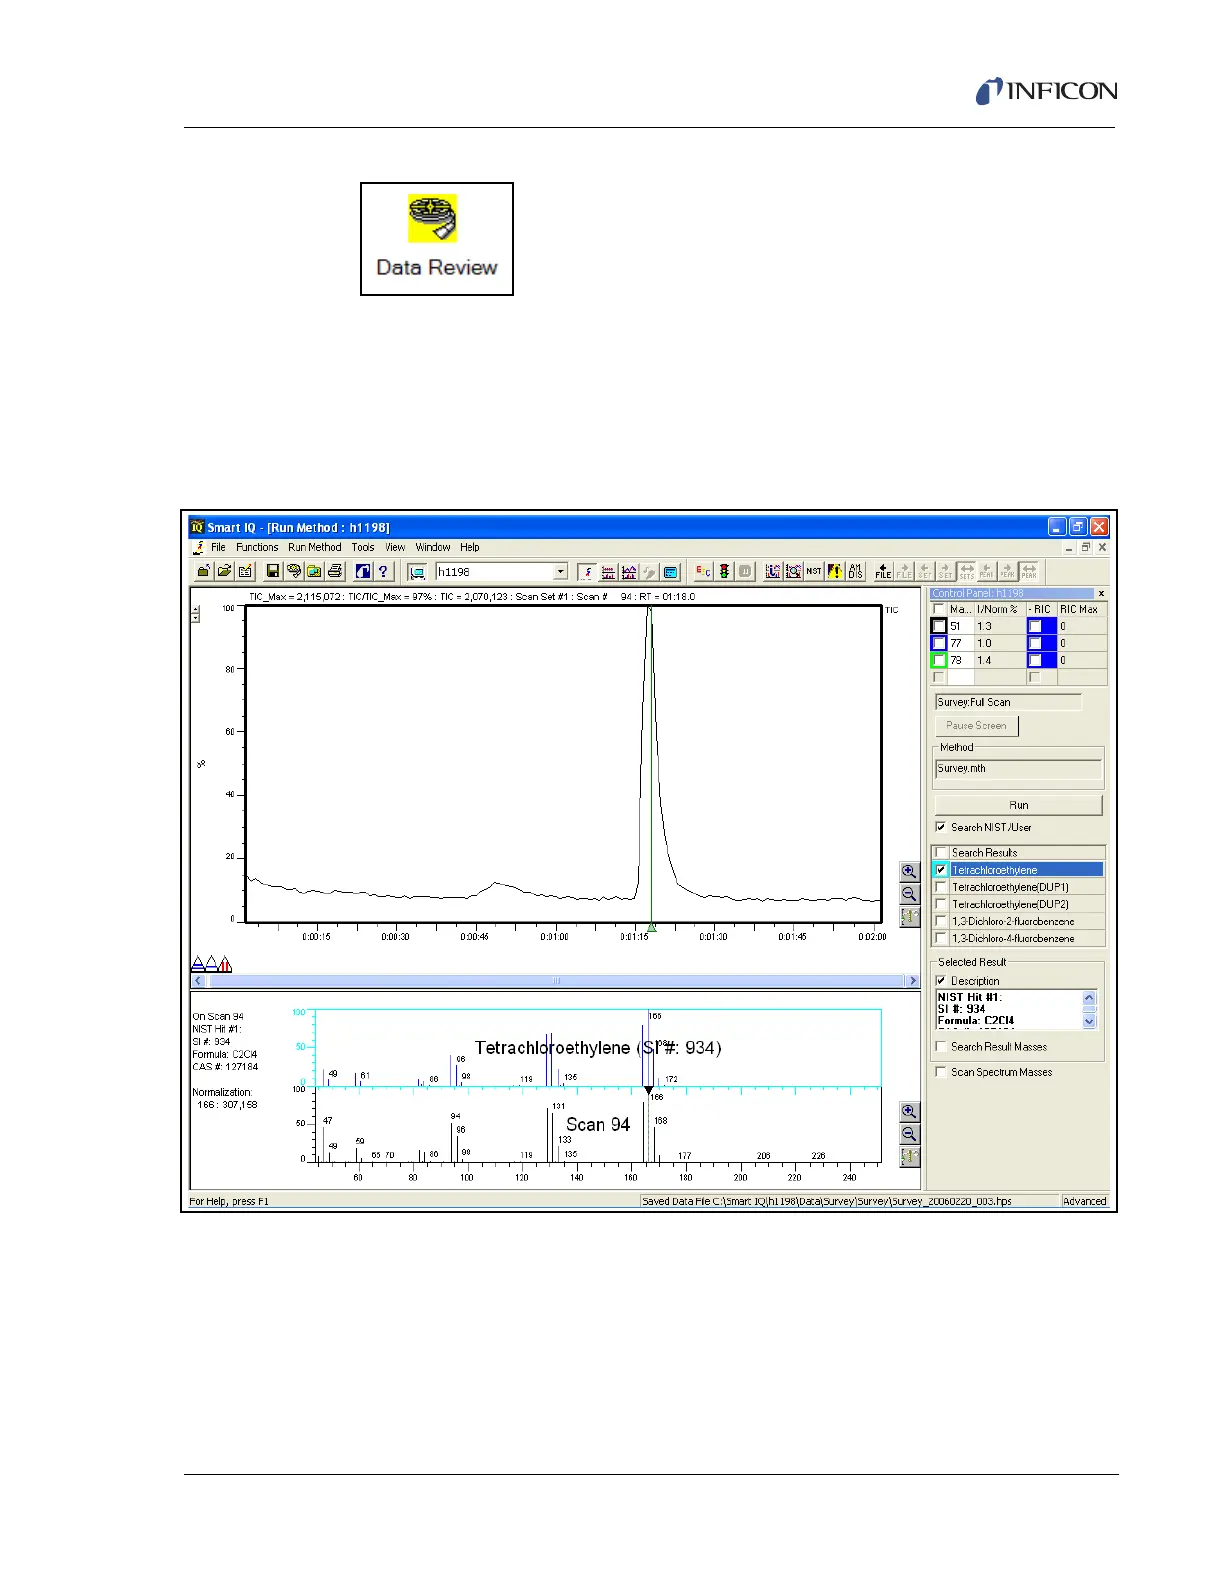Open the File menu
The width and height of the screenshot is (1222, 1584).
[x=218, y=547]
